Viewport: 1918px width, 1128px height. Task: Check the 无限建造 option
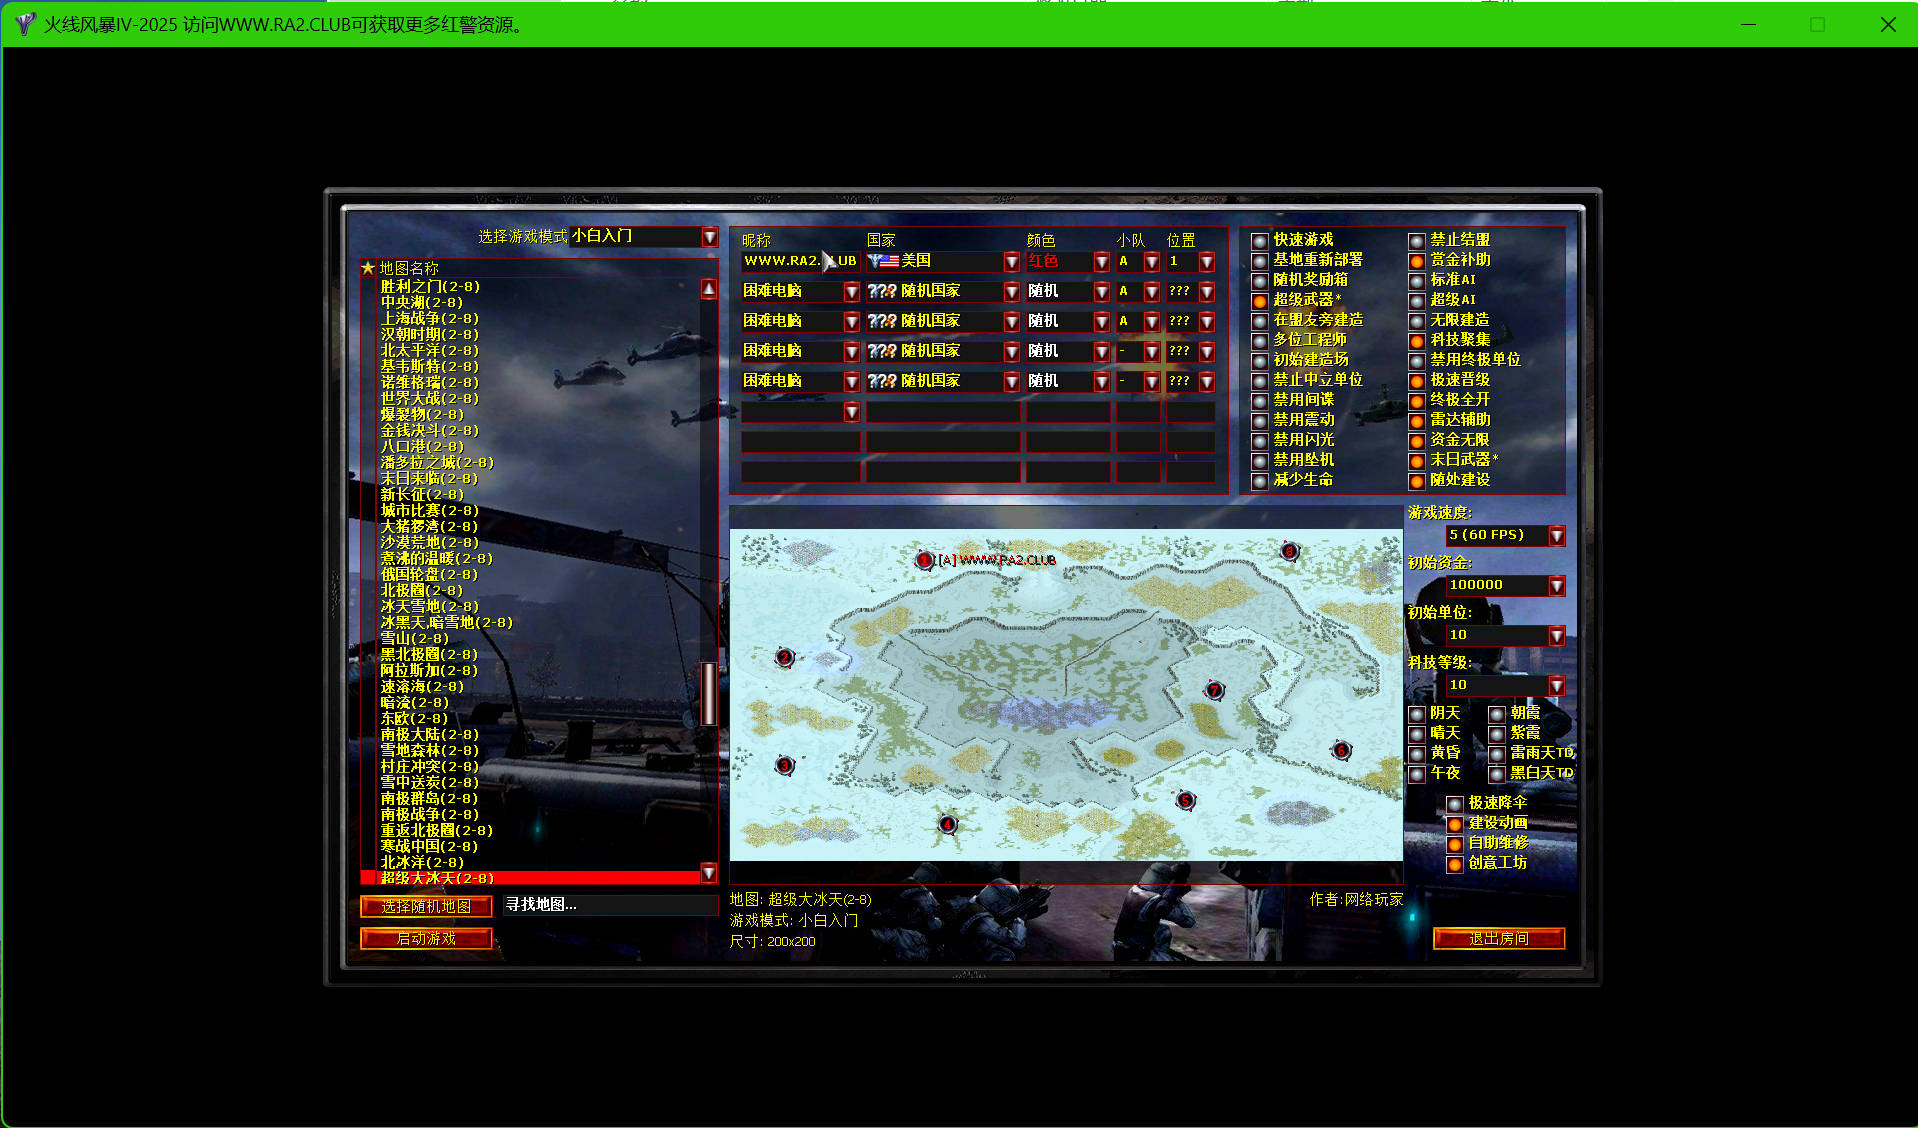point(1417,321)
